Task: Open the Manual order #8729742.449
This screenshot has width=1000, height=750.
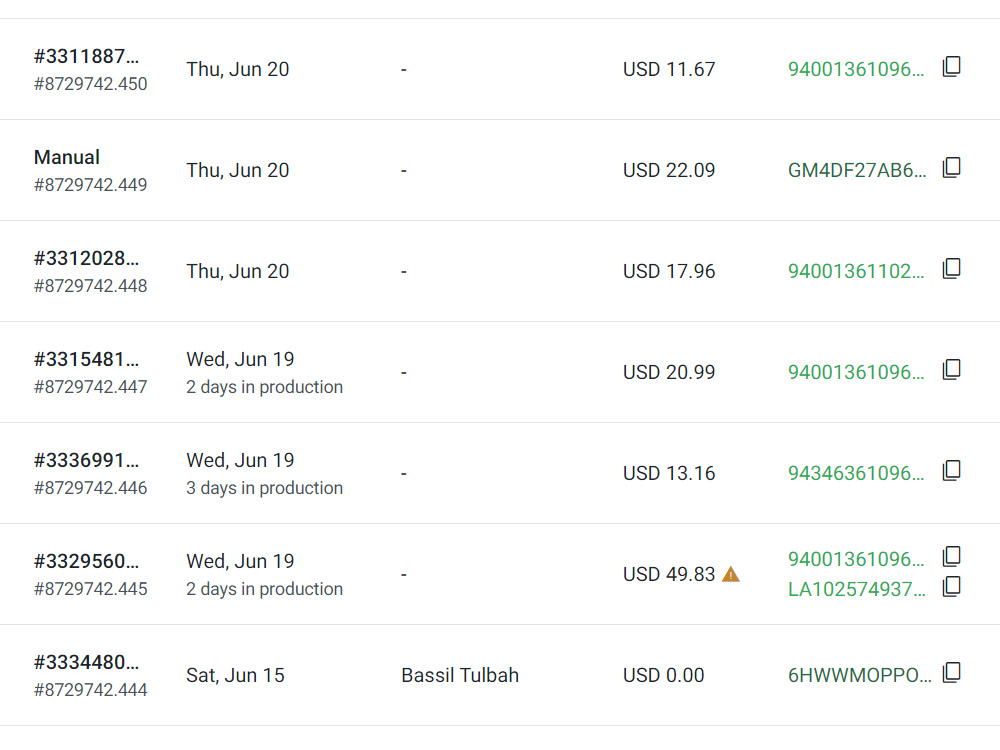Action: pyautogui.click(x=67, y=157)
